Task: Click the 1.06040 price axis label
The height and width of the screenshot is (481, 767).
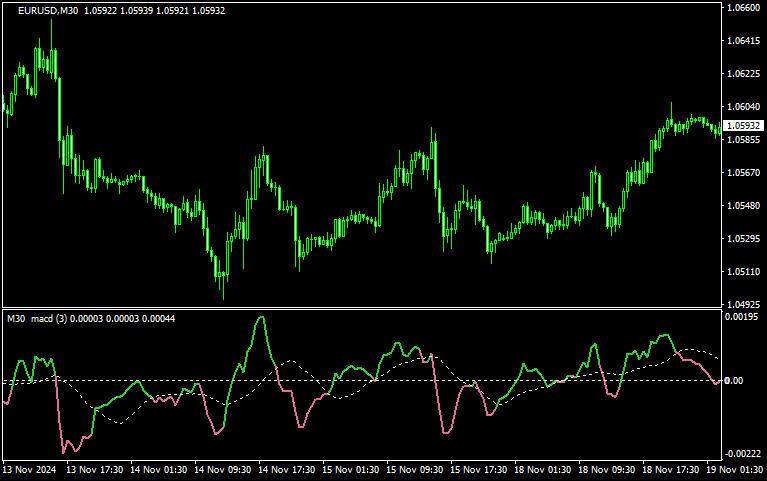Action: click(743, 107)
